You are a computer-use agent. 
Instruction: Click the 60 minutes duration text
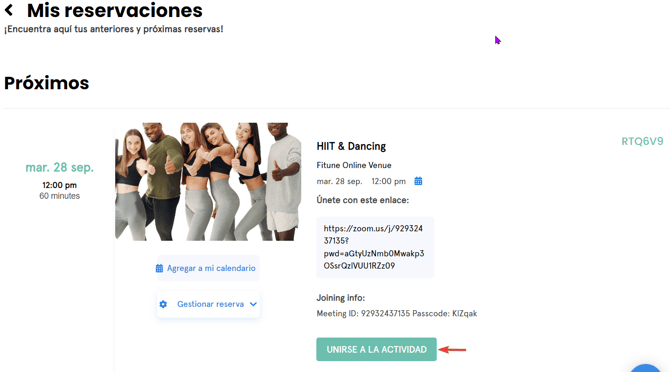pos(59,196)
